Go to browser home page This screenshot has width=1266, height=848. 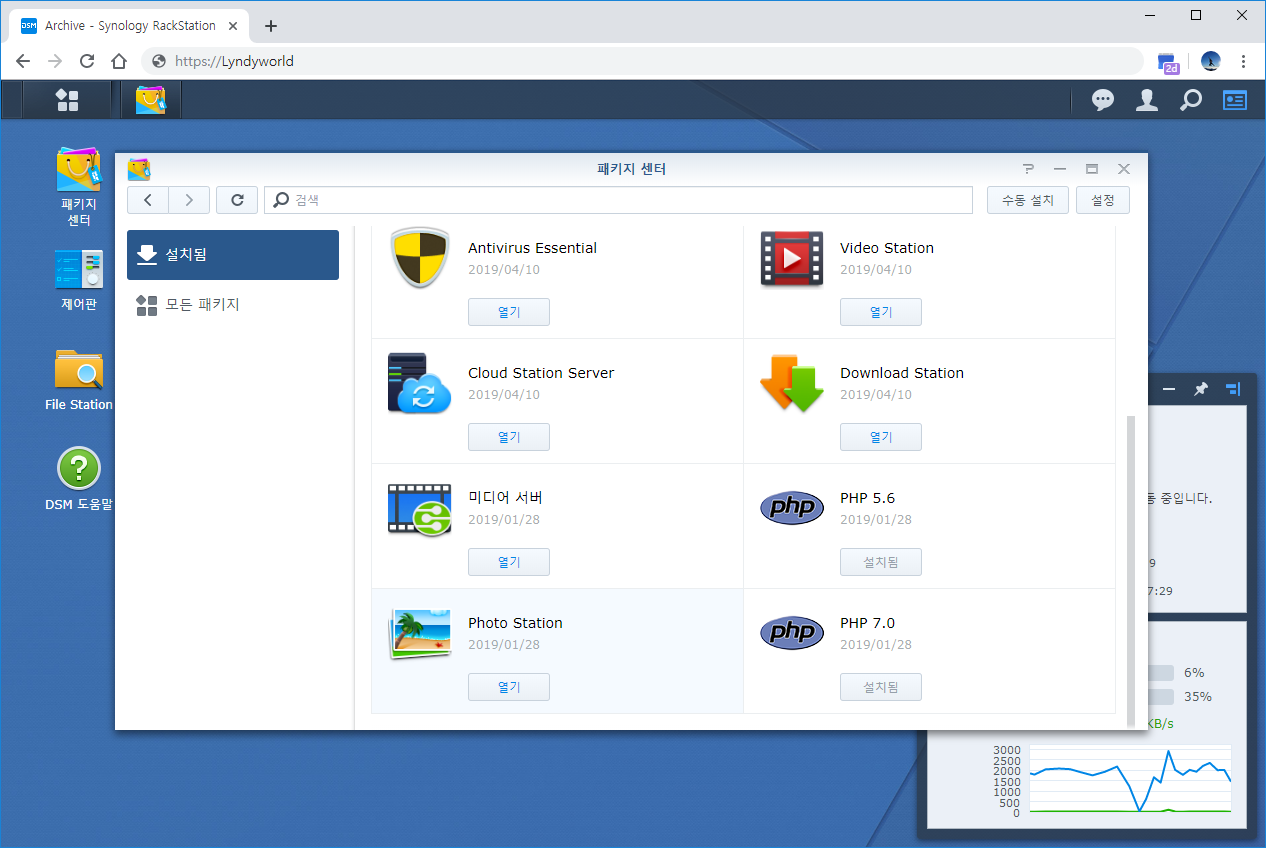click(x=119, y=61)
